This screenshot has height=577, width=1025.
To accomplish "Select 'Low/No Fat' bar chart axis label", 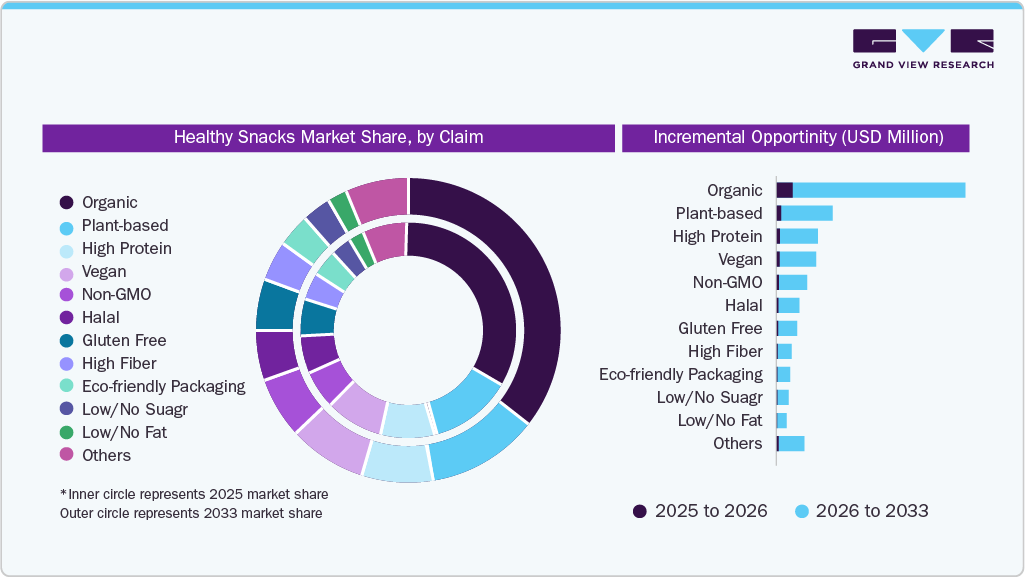I will click(720, 420).
